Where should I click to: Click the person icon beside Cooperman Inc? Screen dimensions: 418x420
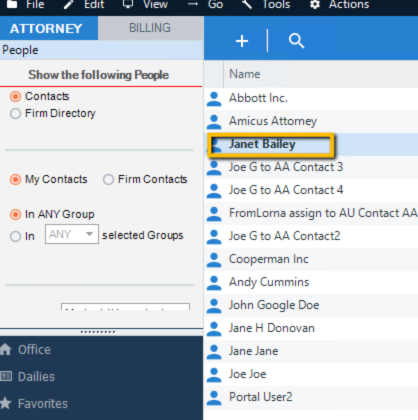[x=214, y=260]
